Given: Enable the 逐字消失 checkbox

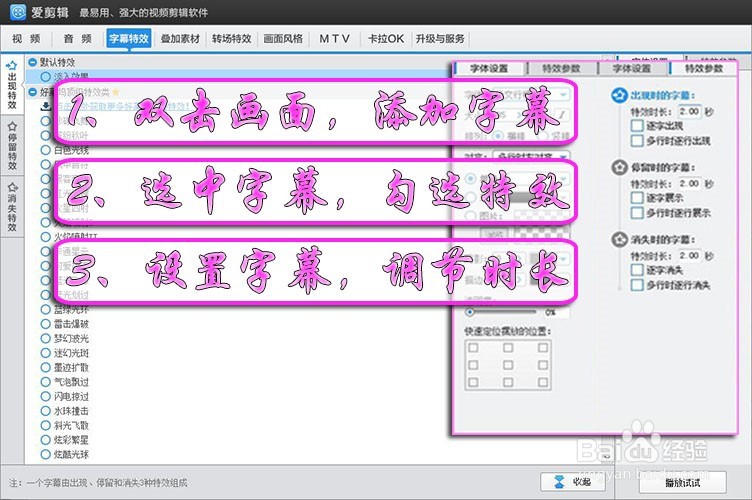Looking at the screenshot, I should pos(637,270).
